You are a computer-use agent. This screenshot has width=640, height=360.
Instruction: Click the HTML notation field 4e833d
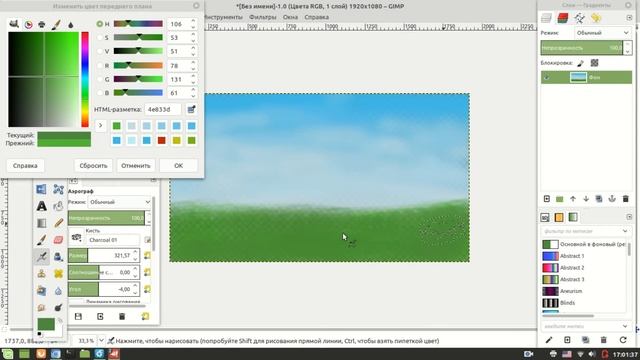tap(162, 109)
